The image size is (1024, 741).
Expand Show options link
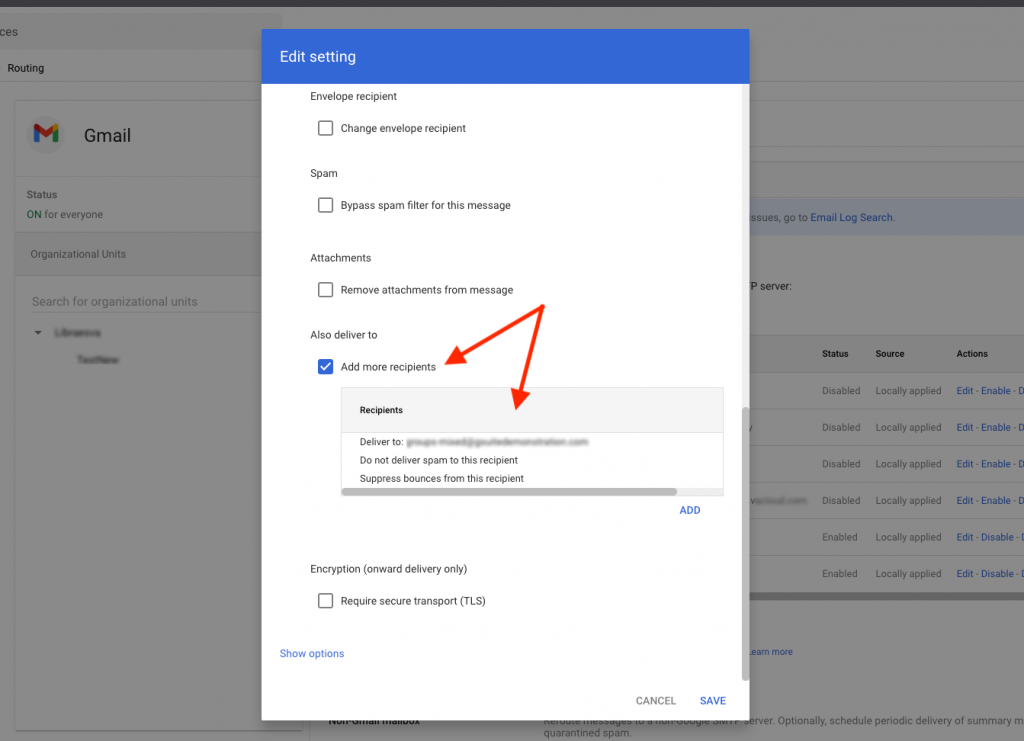tap(312, 654)
